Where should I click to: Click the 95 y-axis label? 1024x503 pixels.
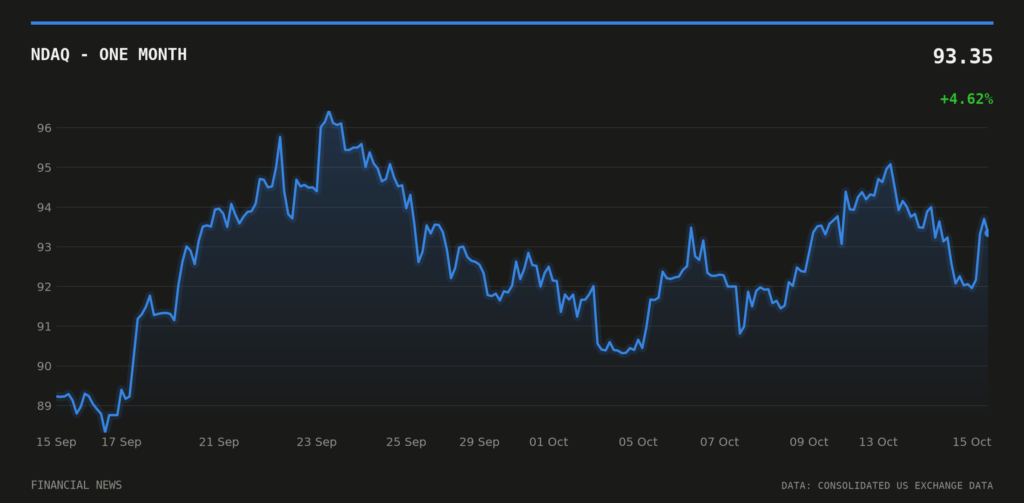(x=43, y=168)
